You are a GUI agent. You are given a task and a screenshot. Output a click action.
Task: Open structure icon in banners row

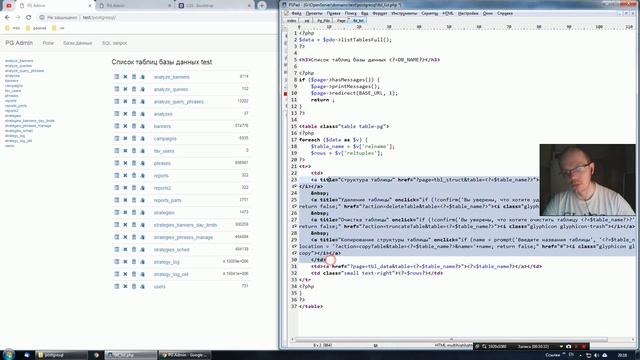point(117,126)
